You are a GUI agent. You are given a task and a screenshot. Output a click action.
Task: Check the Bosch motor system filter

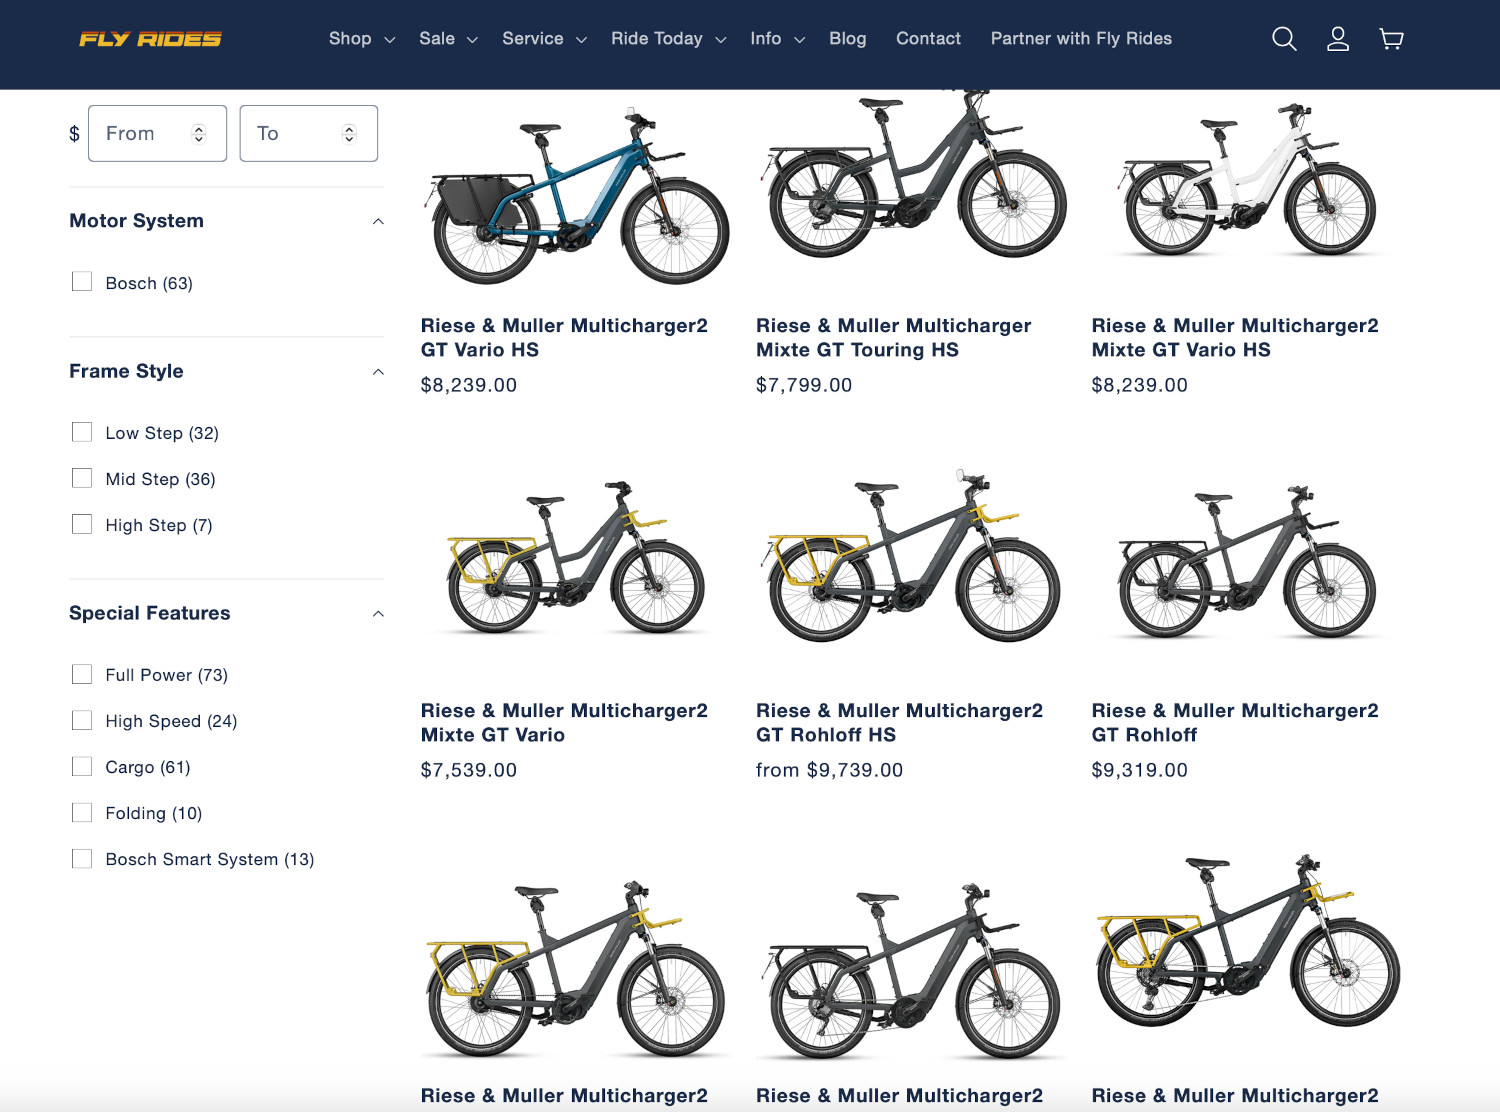pyautogui.click(x=82, y=282)
